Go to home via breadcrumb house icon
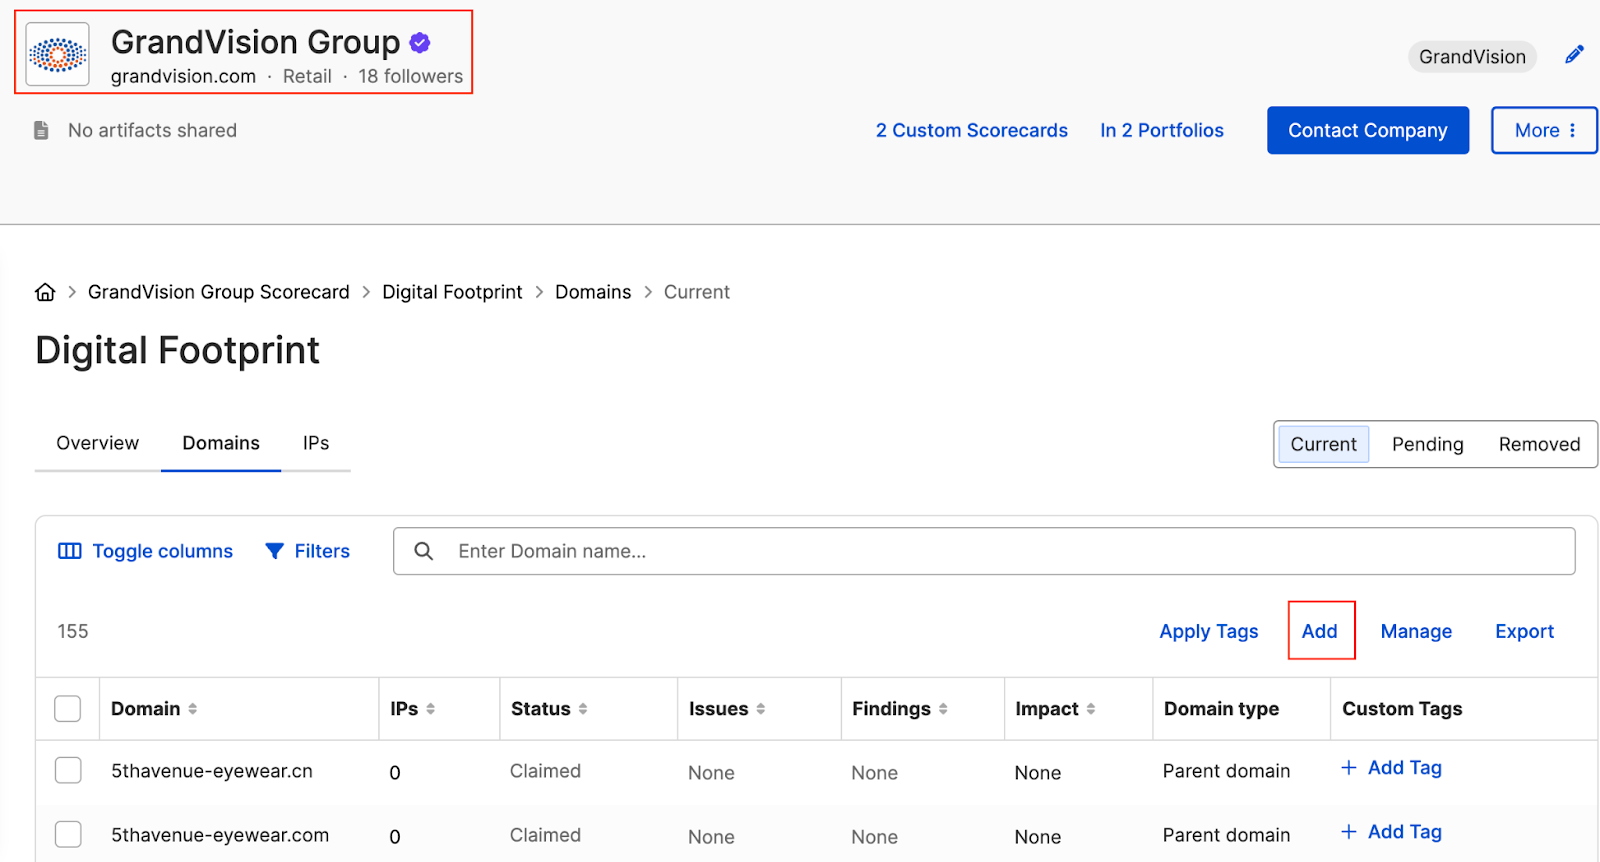 click(45, 292)
